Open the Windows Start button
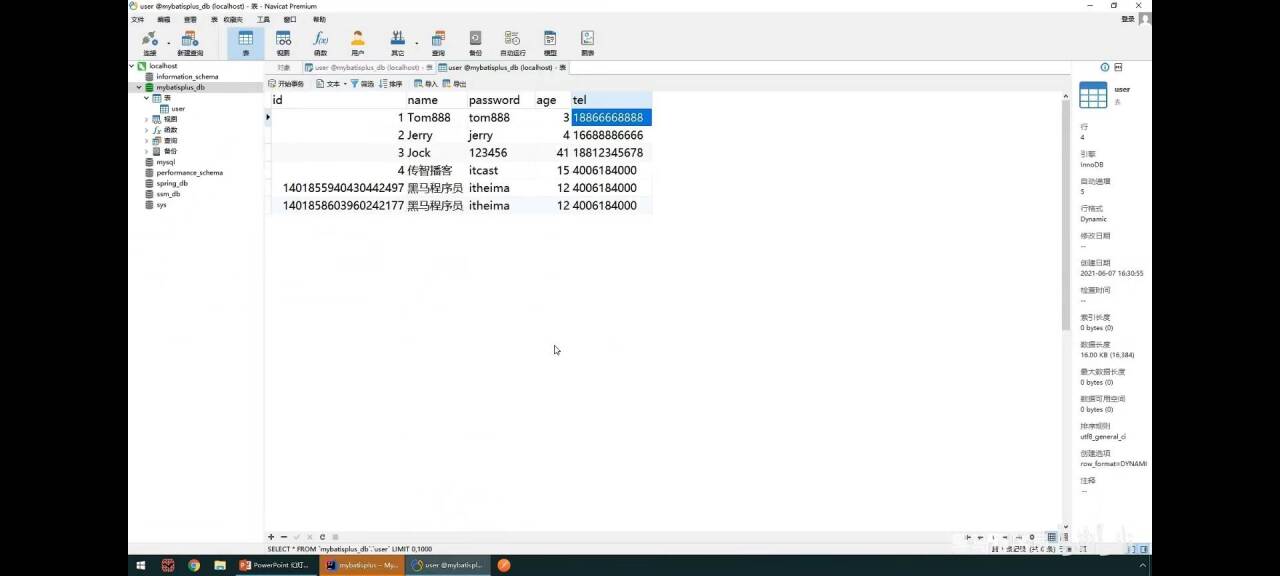The width and height of the screenshot is (1280, 576). pyautogui.click(x=140, y=565)
